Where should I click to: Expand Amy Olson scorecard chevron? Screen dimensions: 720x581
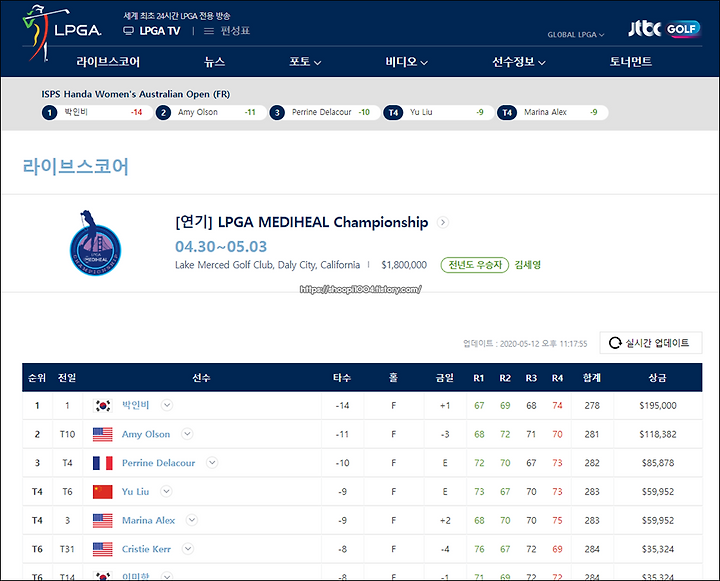(x=187, y=434)
